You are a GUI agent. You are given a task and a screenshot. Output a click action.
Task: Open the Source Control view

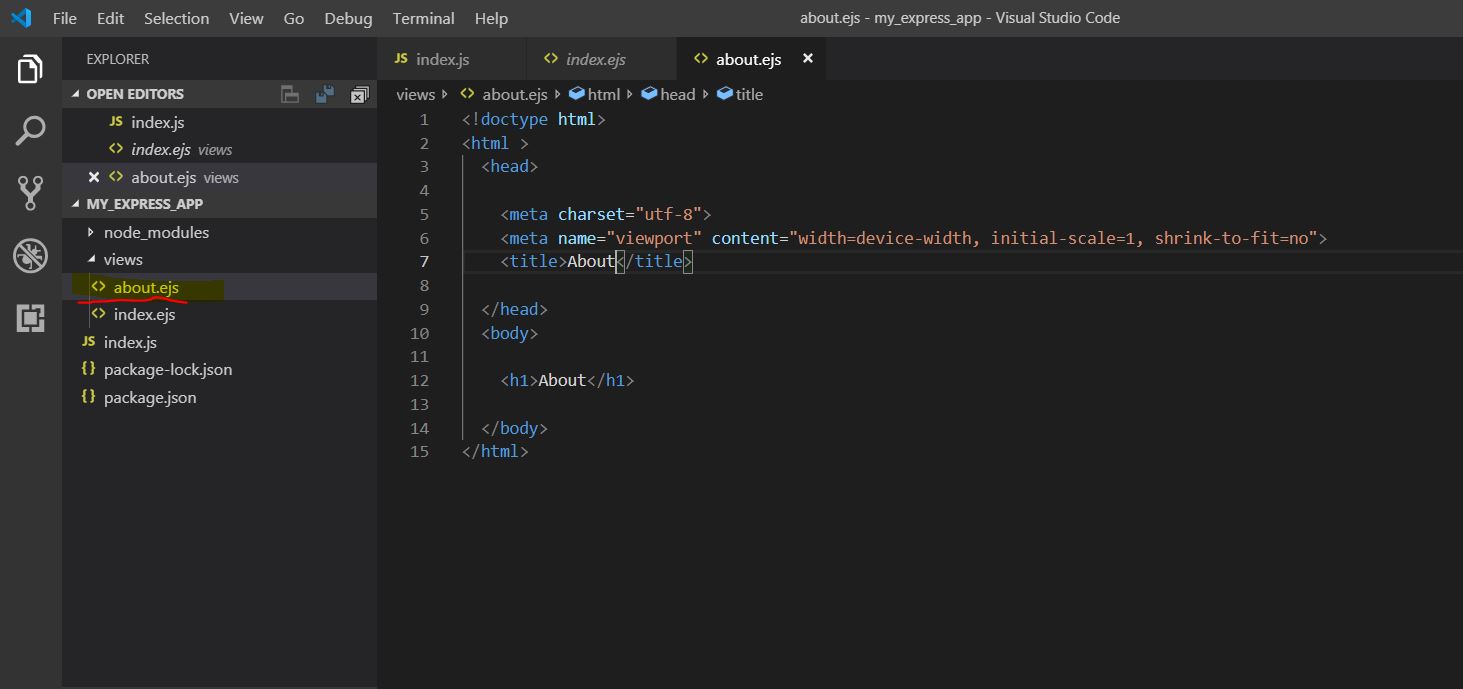tap(30, 190)
